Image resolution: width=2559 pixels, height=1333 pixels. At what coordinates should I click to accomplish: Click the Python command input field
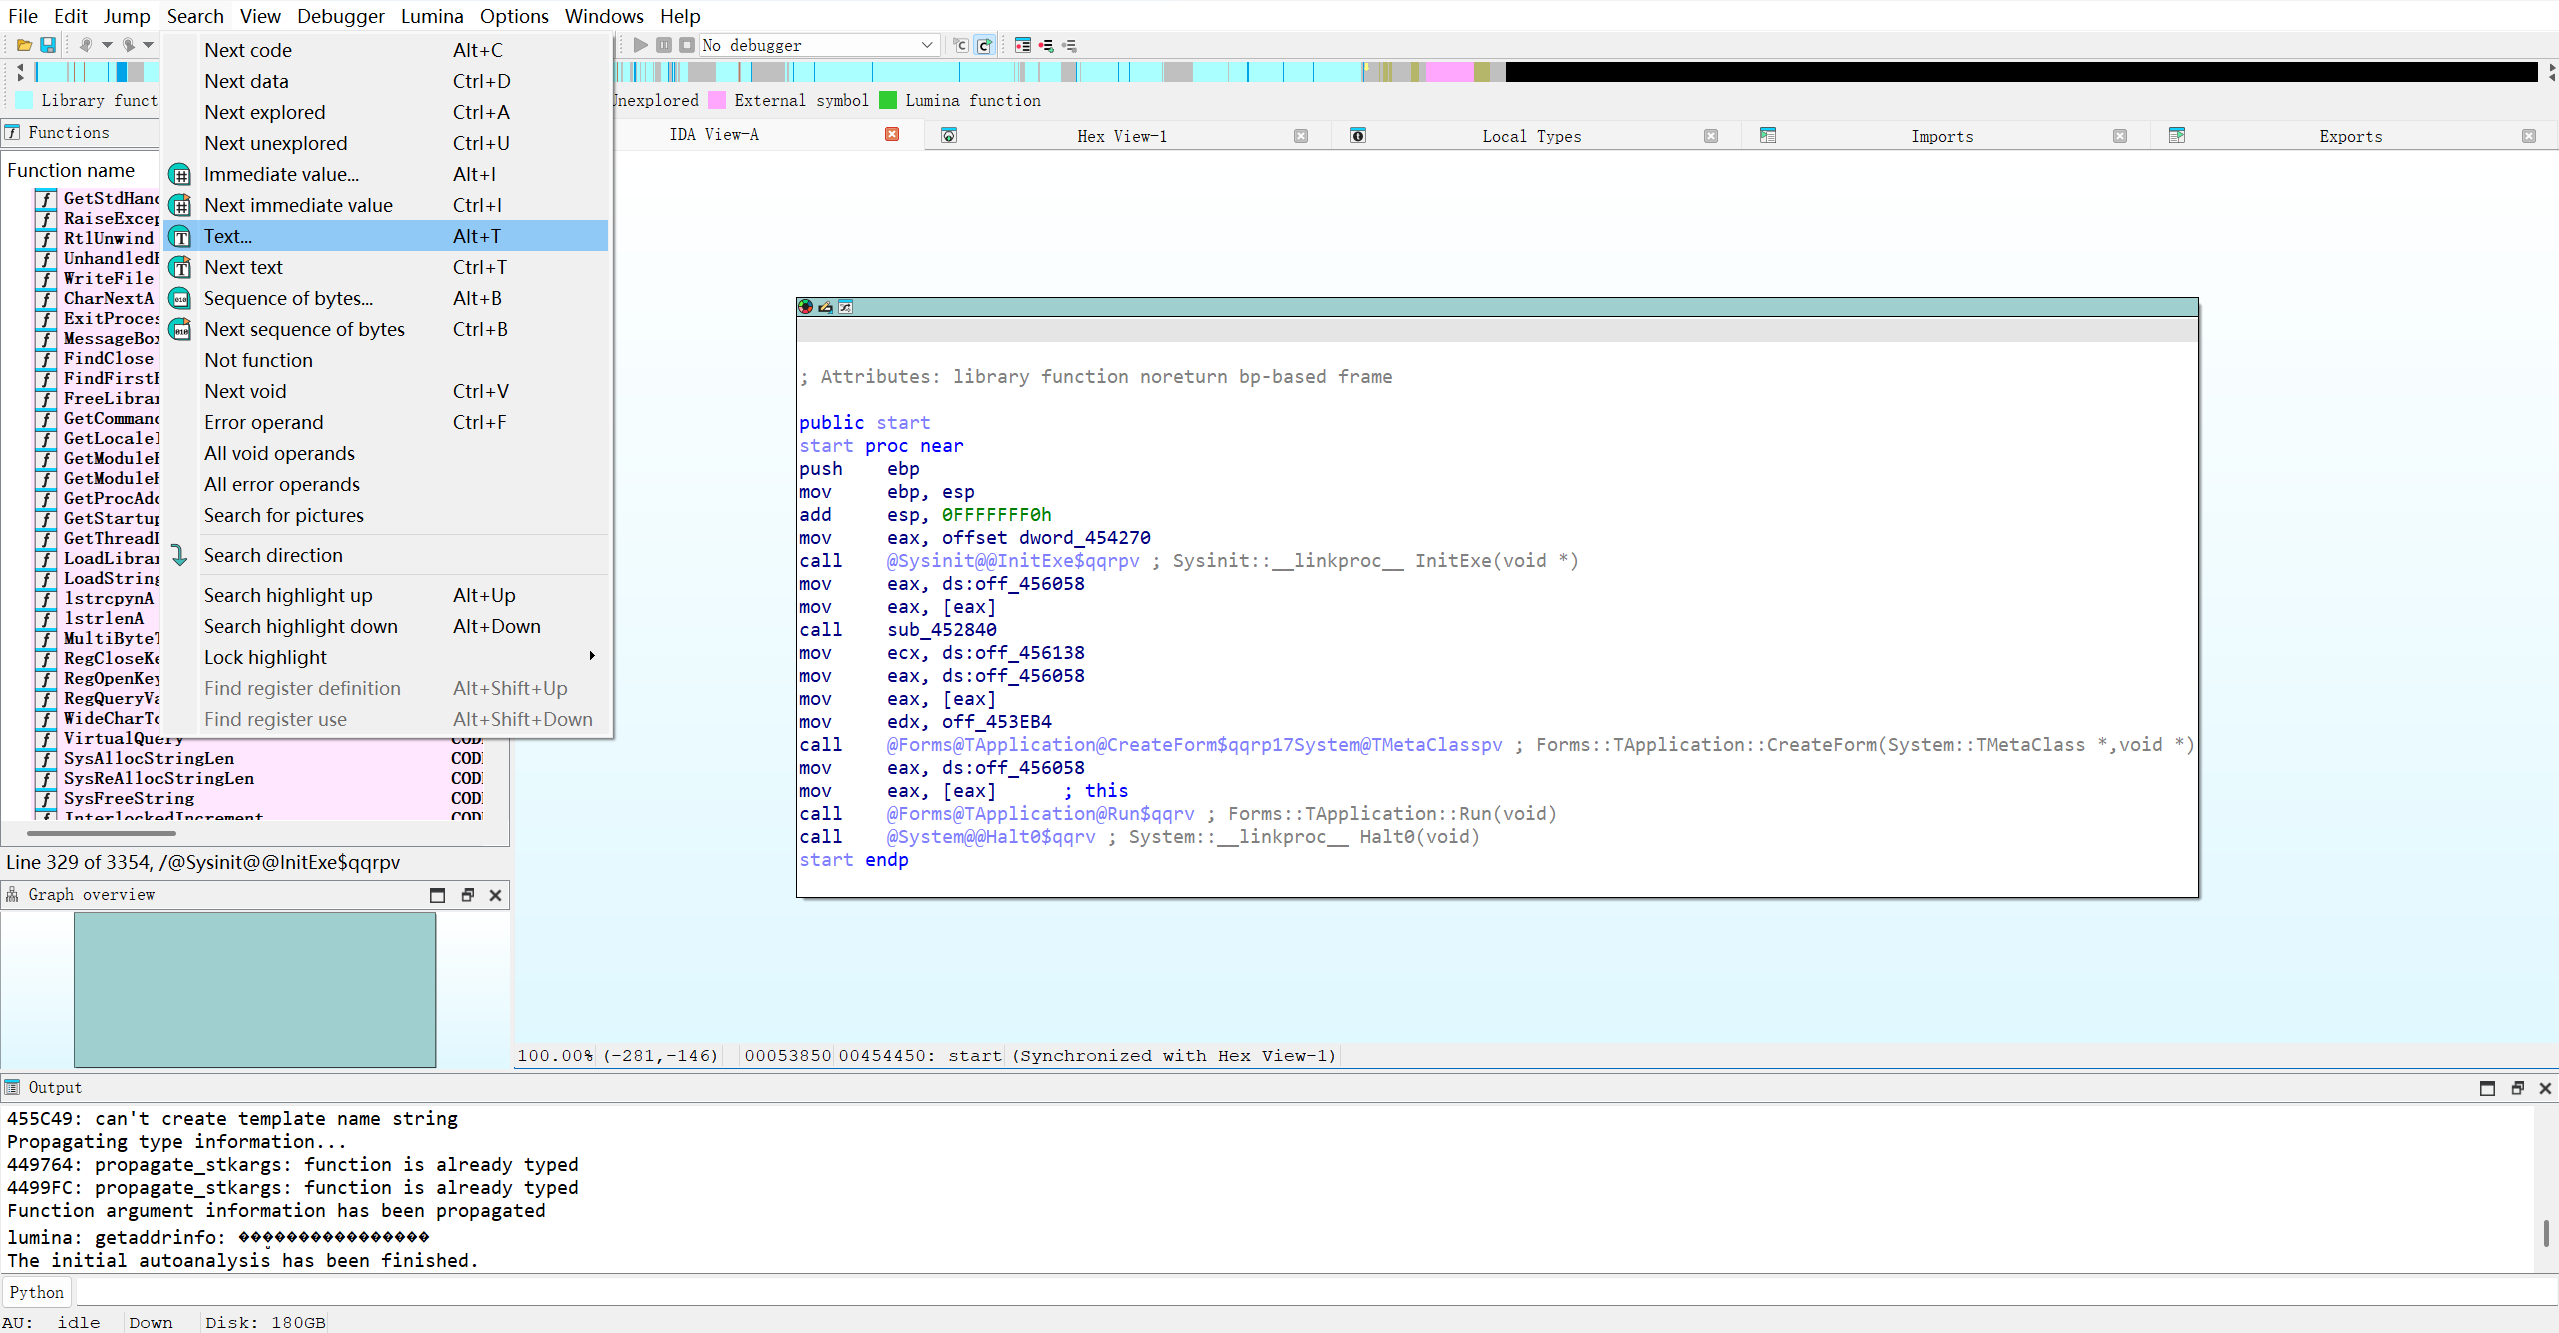coord(1300,1292)
